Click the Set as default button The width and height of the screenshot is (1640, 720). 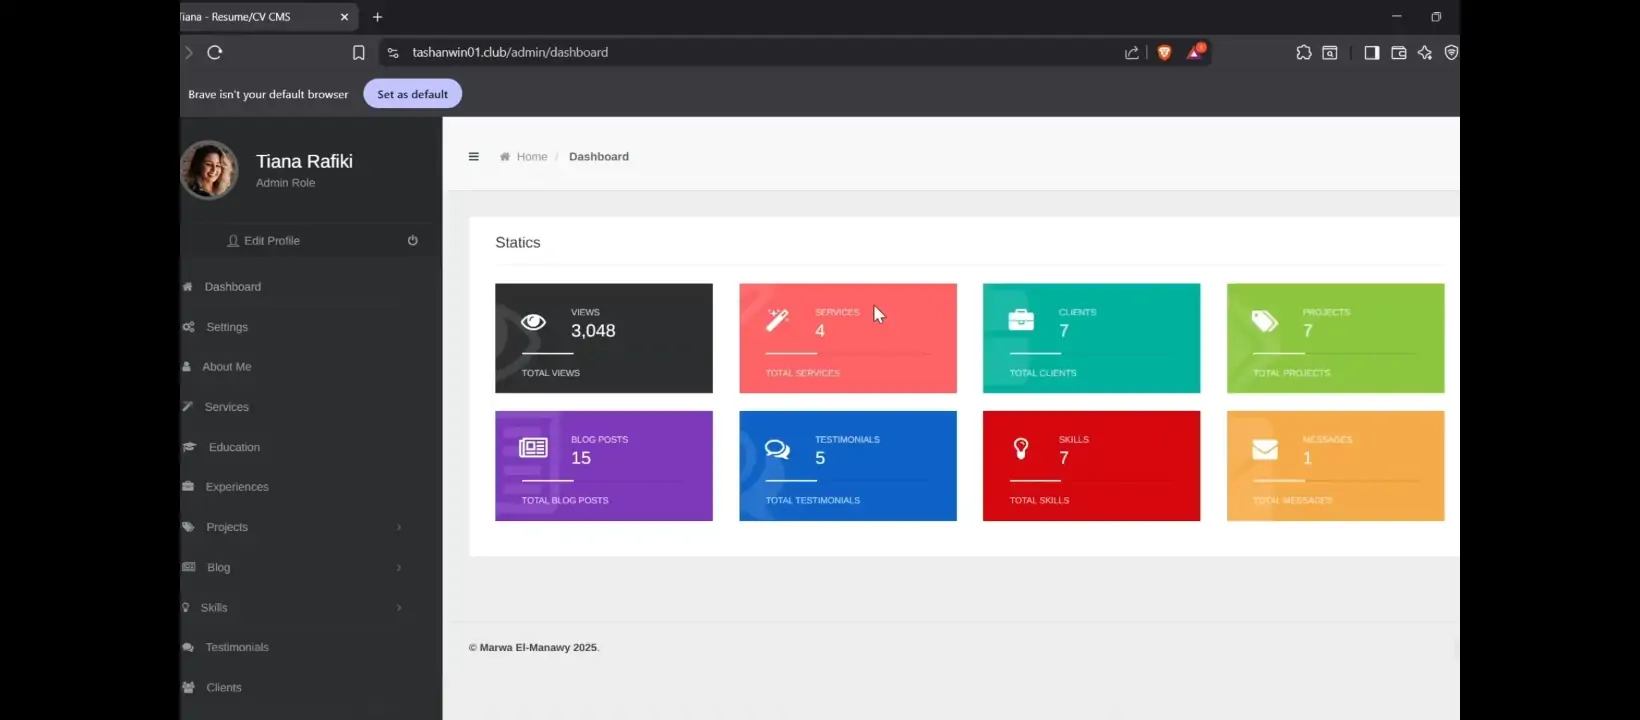click(412, 94)
